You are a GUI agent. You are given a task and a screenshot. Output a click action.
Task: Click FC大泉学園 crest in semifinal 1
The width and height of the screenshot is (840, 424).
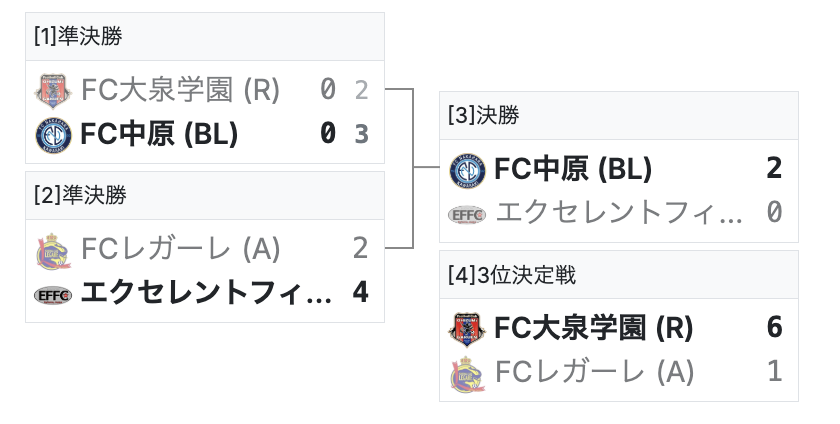click(54, 91)
